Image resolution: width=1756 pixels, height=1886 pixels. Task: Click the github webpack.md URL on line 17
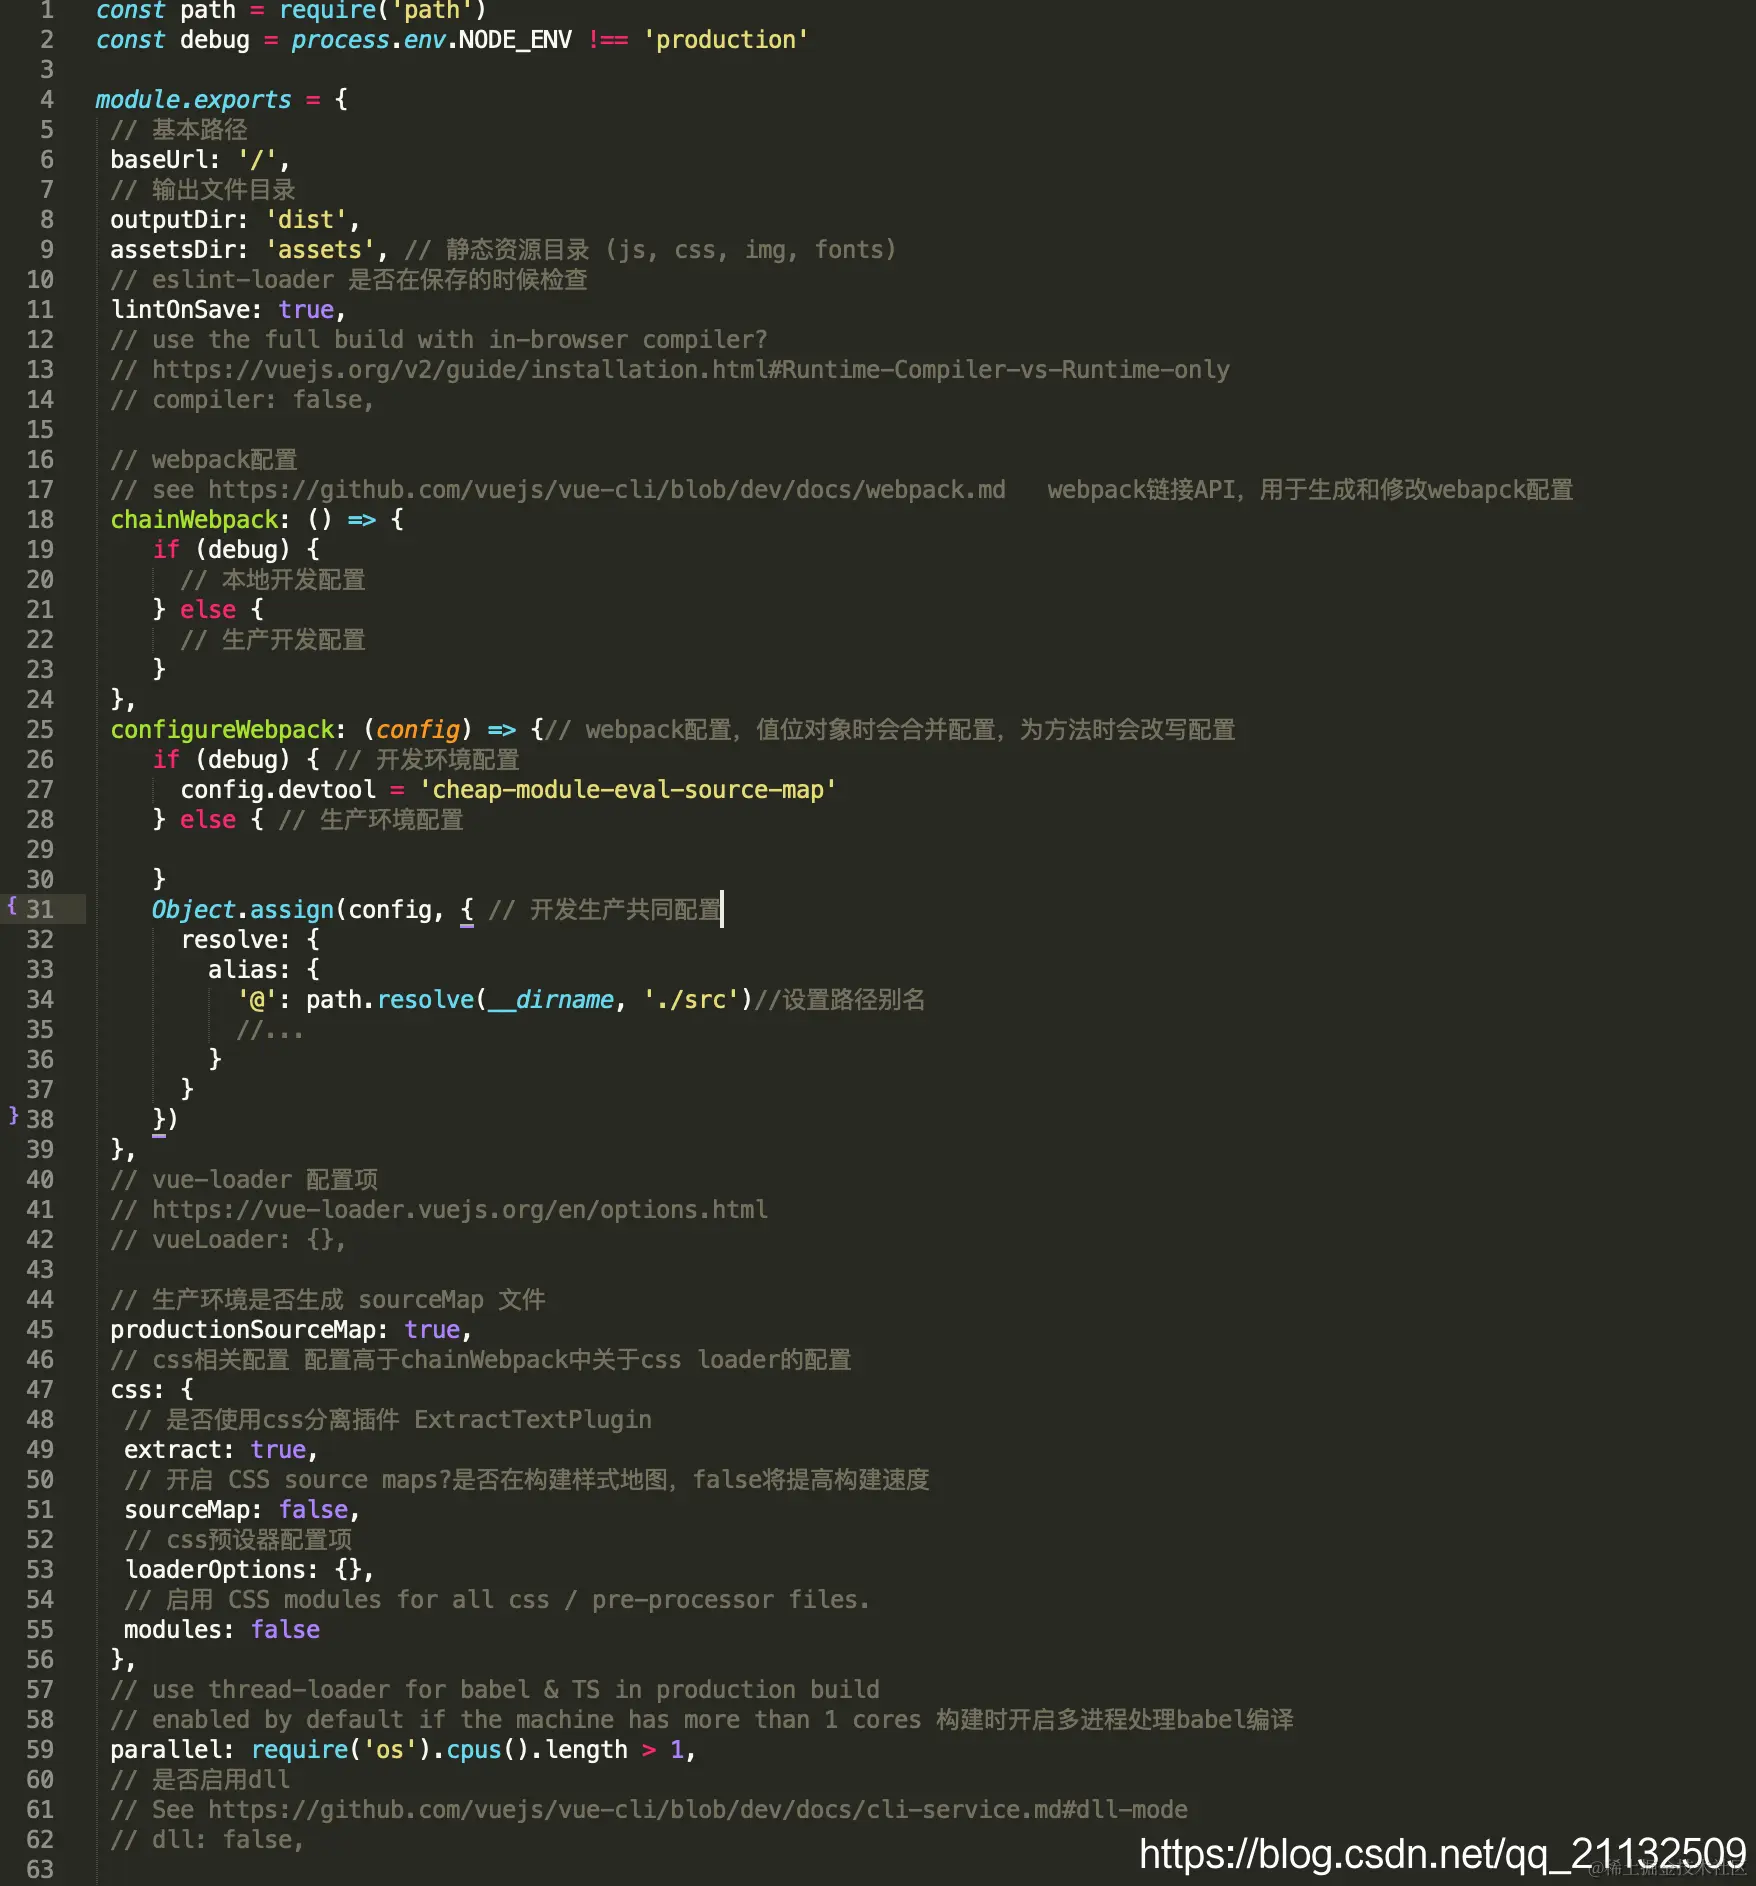[607, 489]
